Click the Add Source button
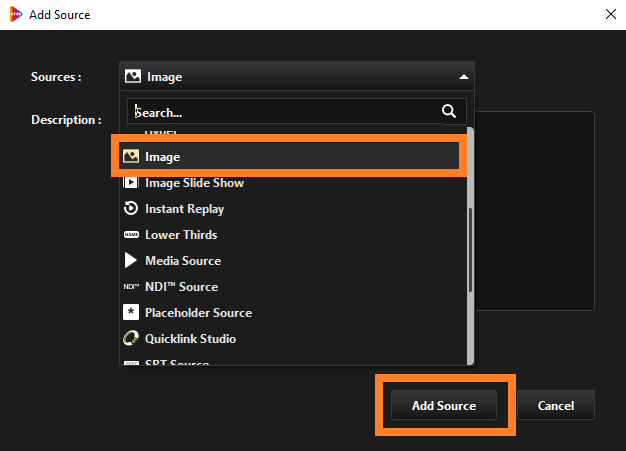The image size is (626, 451). click(x=444, y=405)
